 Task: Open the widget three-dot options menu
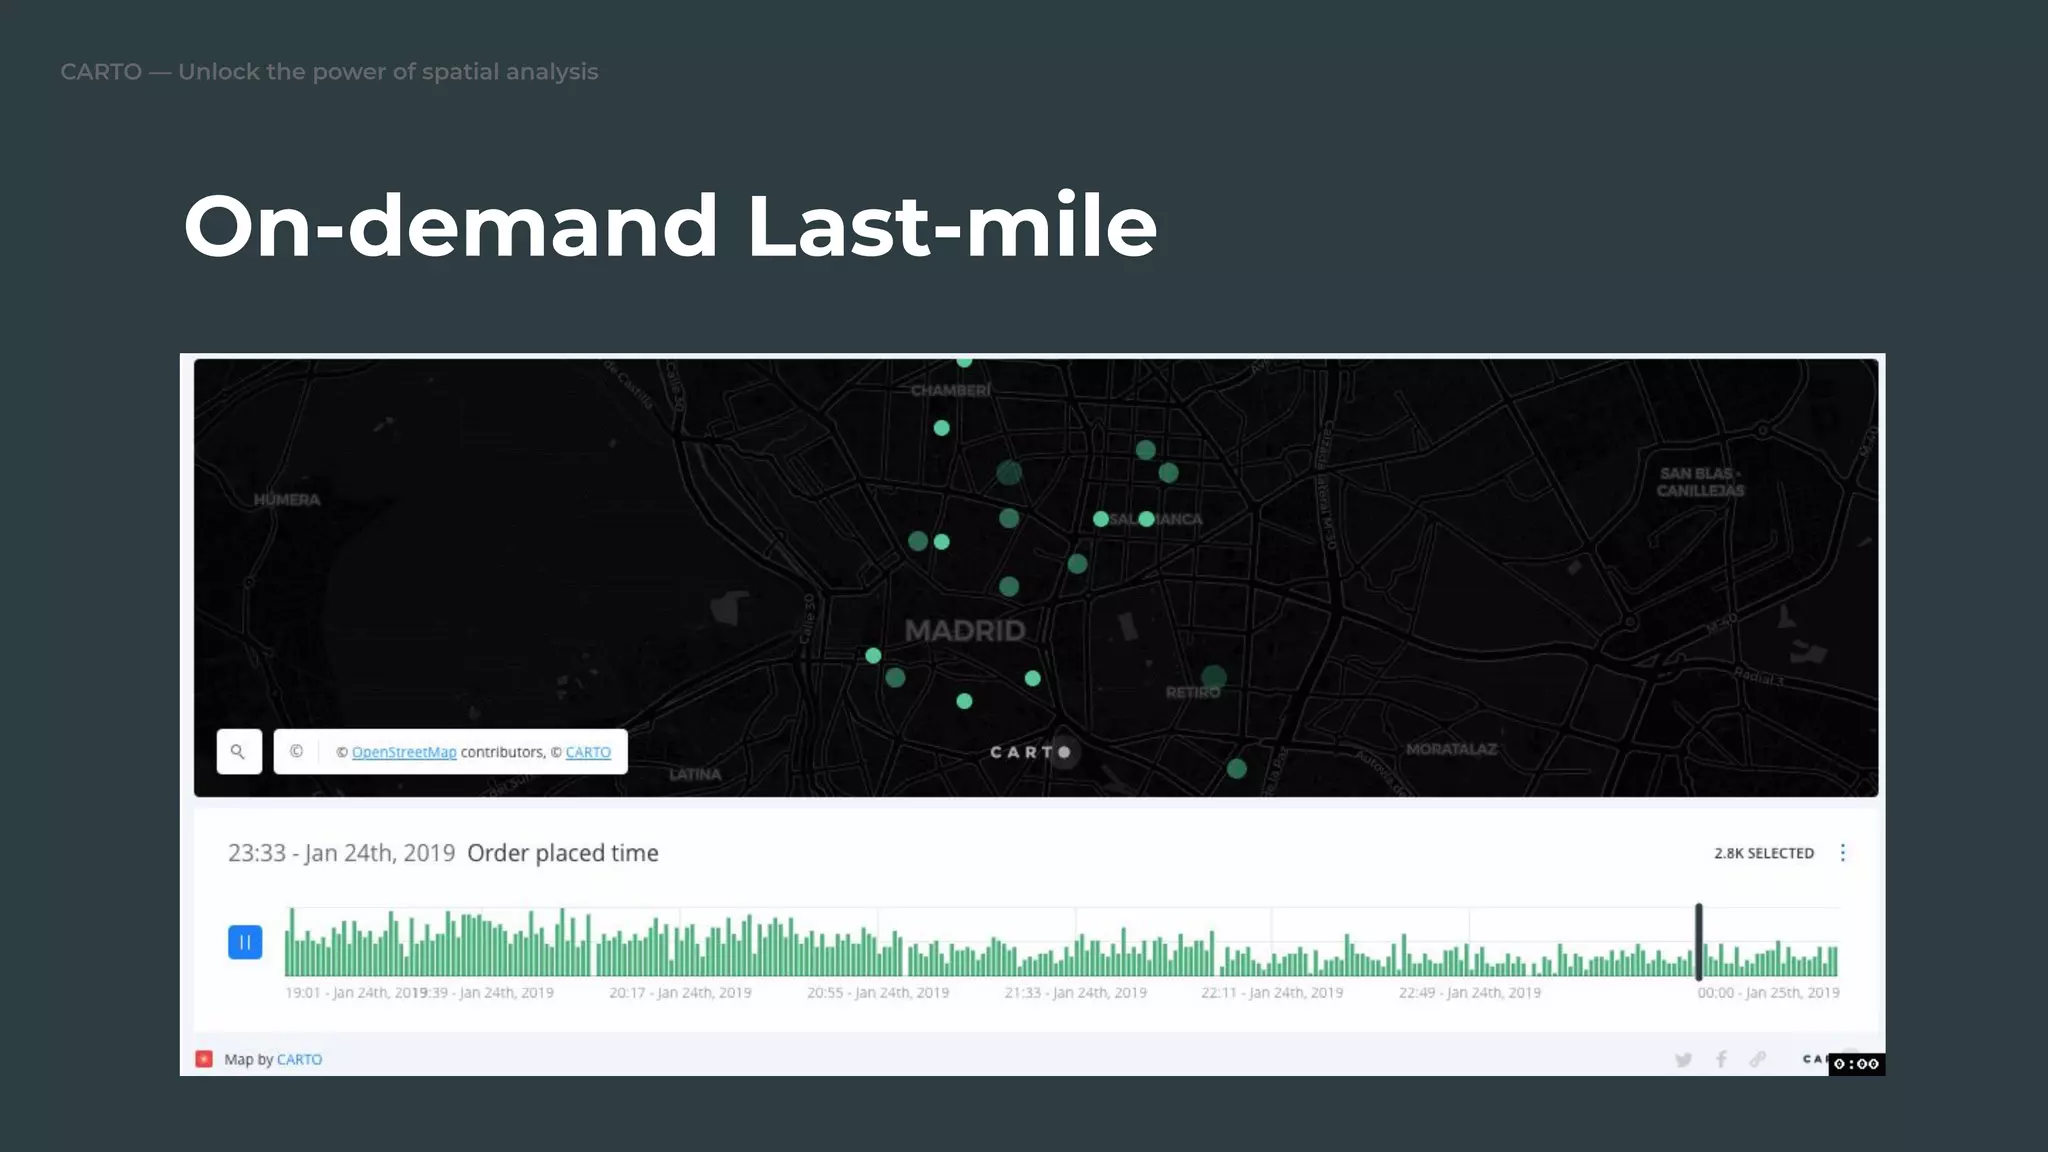tap(1843, 853)
